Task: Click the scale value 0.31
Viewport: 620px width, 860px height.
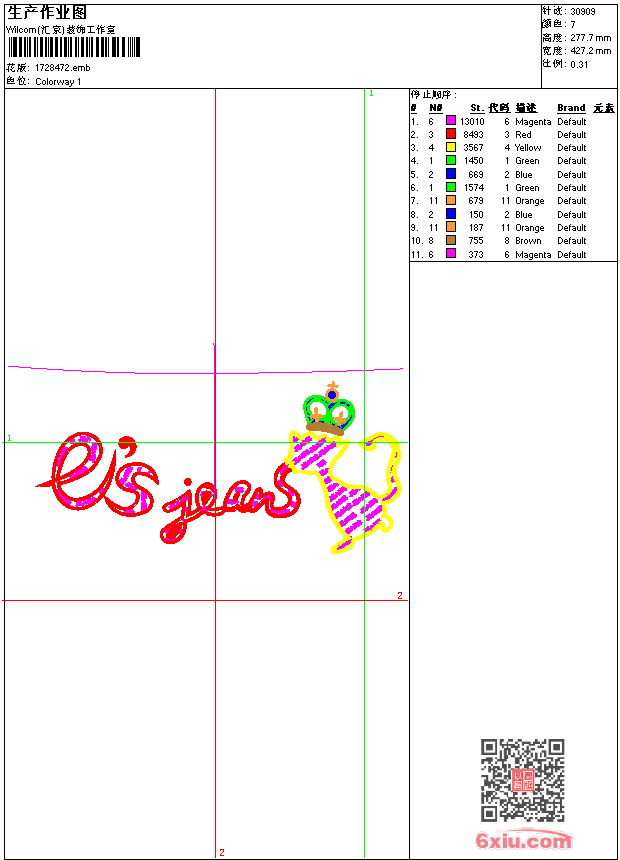Action: click(579, 65)
